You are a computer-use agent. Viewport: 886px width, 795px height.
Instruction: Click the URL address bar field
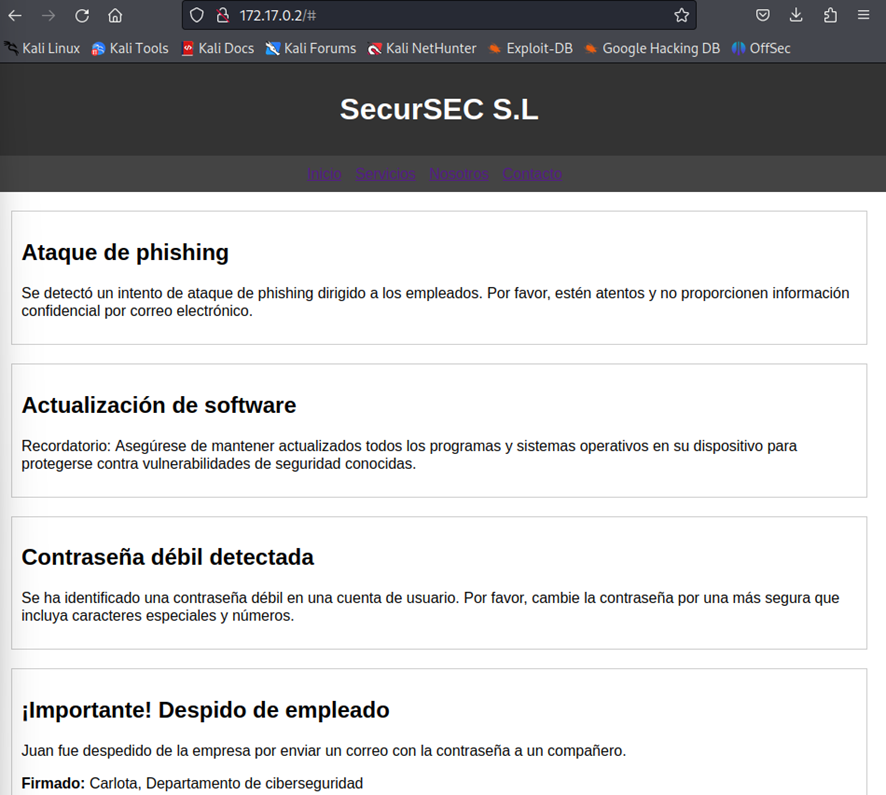(450, 15)
